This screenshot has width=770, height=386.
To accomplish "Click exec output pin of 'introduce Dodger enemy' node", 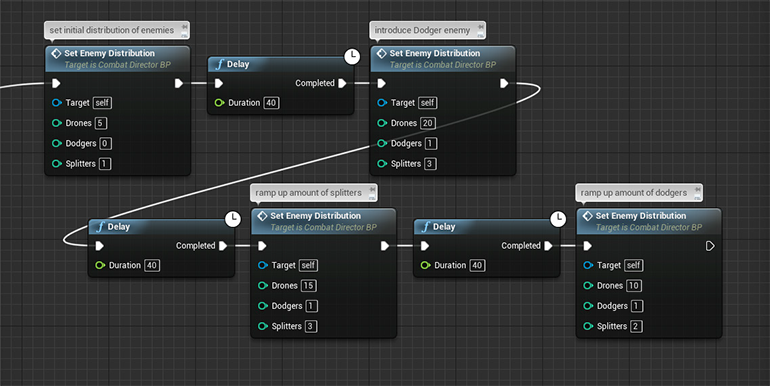I will click(x=504, y=83).
